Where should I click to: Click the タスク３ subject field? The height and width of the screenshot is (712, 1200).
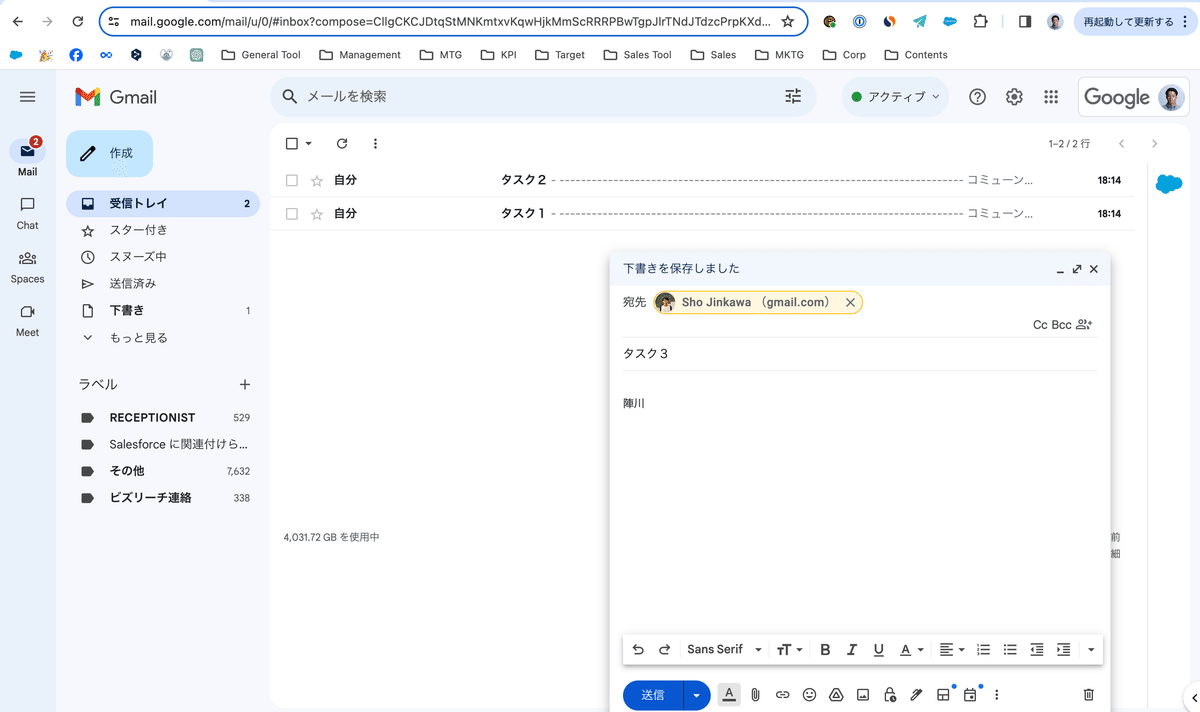(859, 354)
